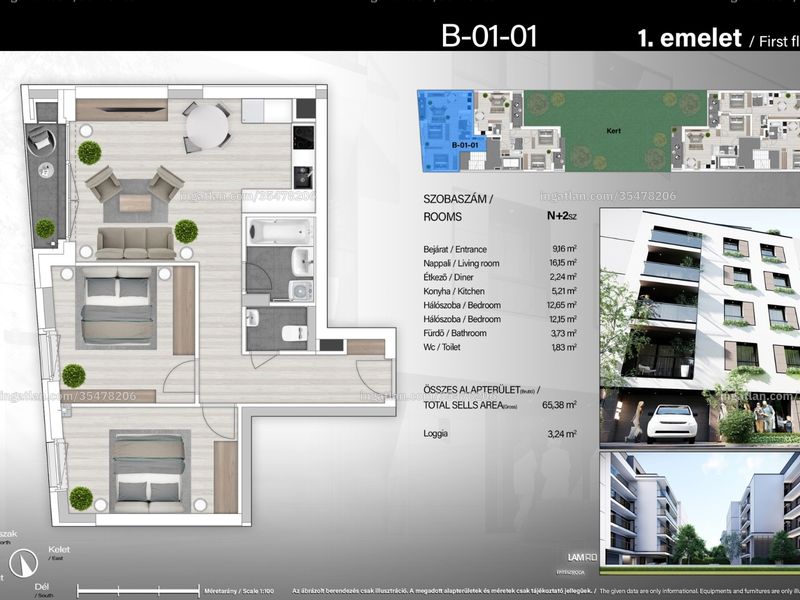Click the B-01-01 apartment title
Viewport: 800px width, 600px height.
(x=489, y=36)
